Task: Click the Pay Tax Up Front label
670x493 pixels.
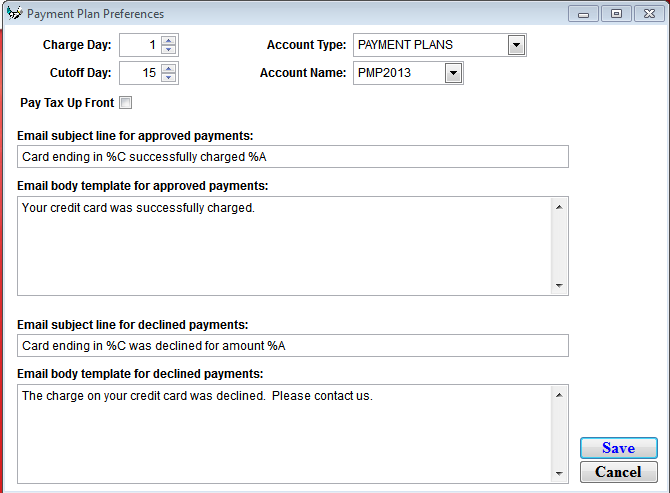Action: pos(67,103)
